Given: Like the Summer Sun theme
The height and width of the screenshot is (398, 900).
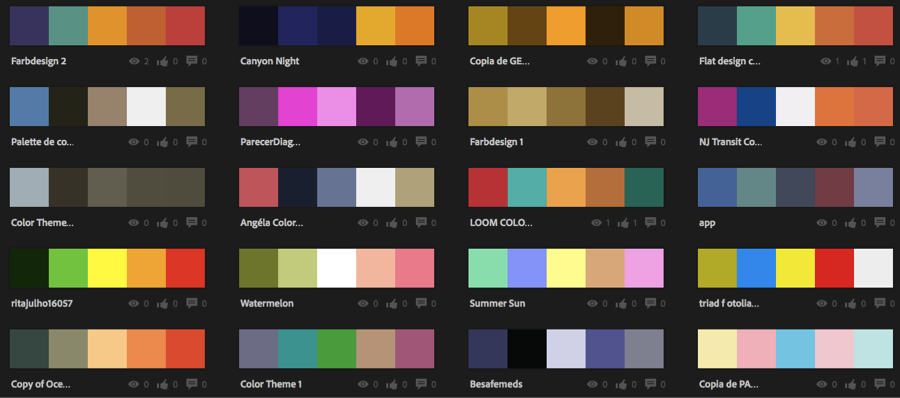Looking at the screenshot, I should click(622, 303).
